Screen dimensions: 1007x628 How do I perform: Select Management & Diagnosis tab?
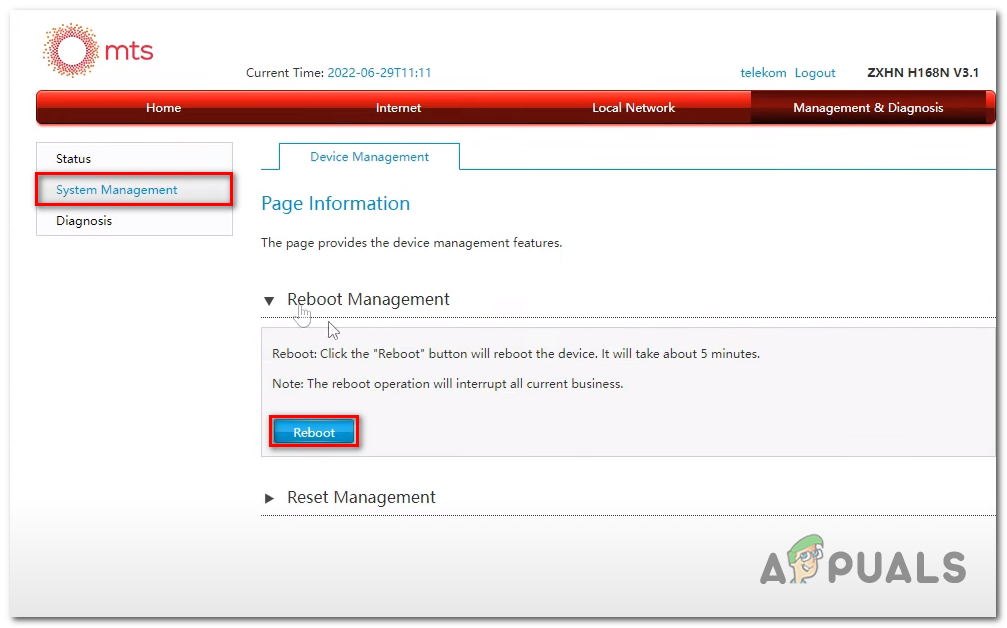[868, 108]
